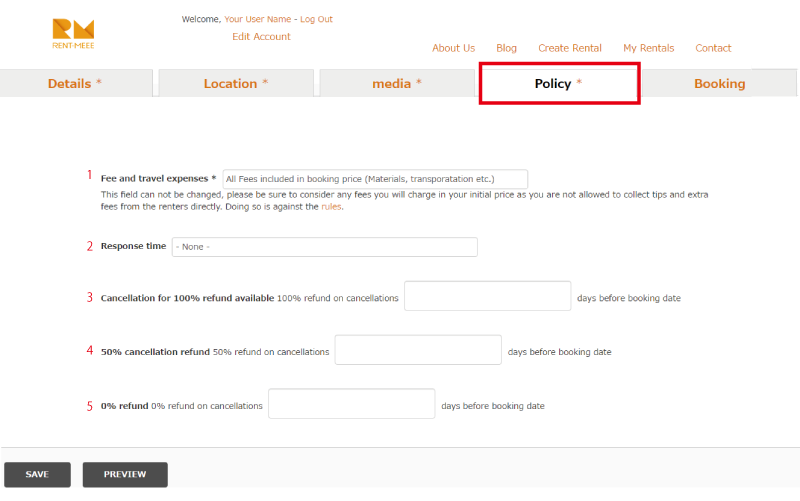Click the Fee and travel expenses field
Screen dimensions: 800x501
point(375,179)
